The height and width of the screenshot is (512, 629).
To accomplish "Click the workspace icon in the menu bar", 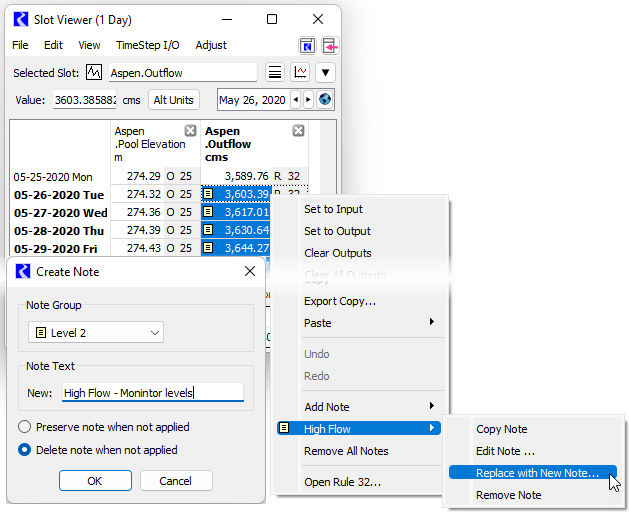I will click(x=307, y=45).
